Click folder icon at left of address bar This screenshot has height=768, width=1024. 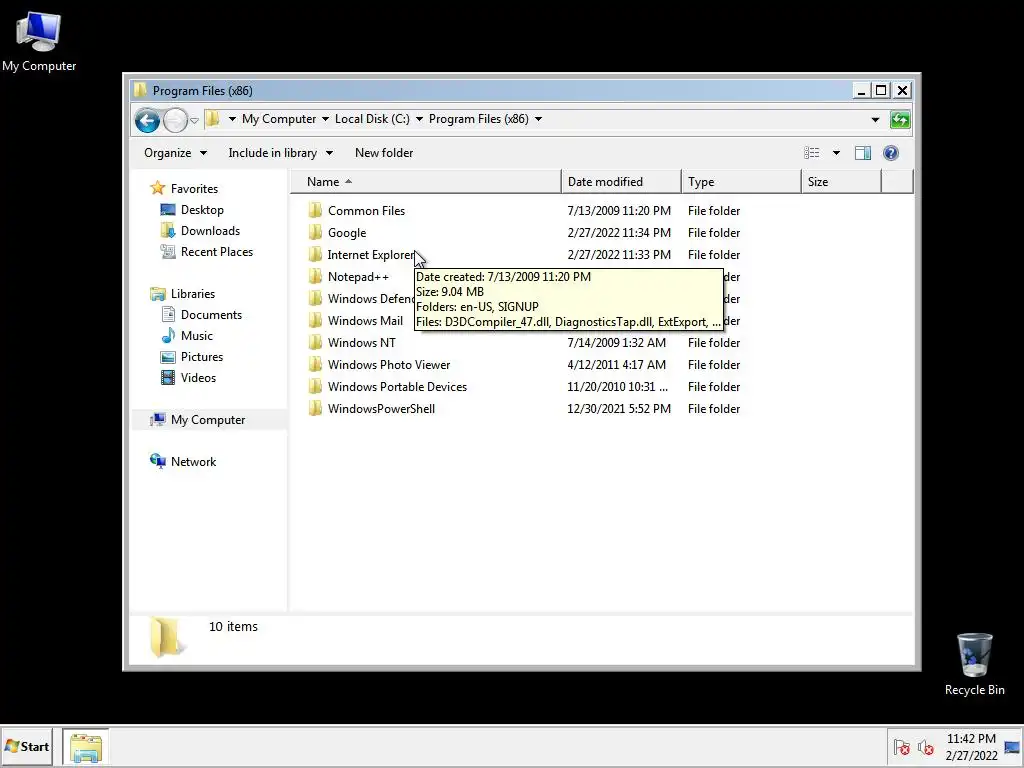coord(212,119)
